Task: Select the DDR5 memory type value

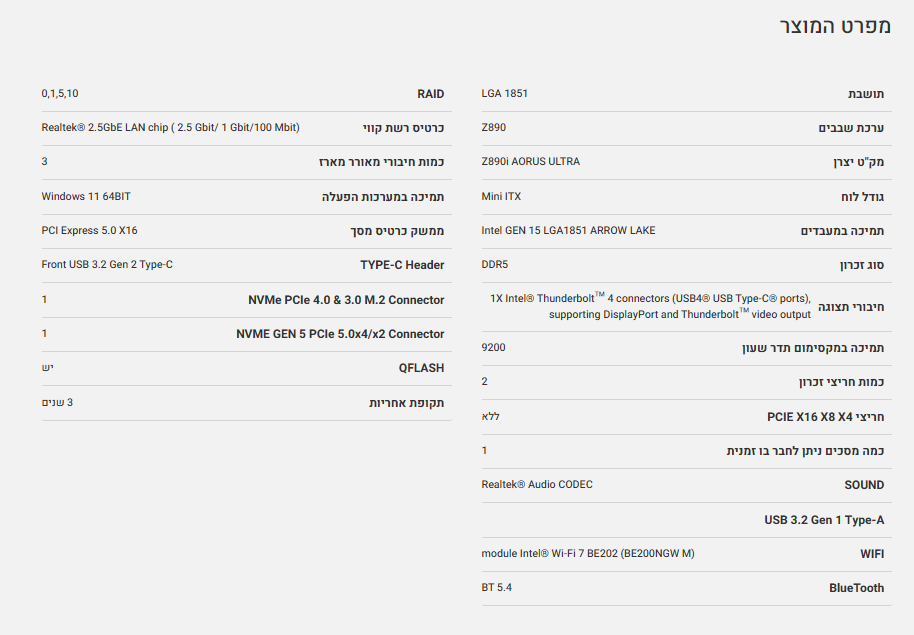Action: [495, 265]
